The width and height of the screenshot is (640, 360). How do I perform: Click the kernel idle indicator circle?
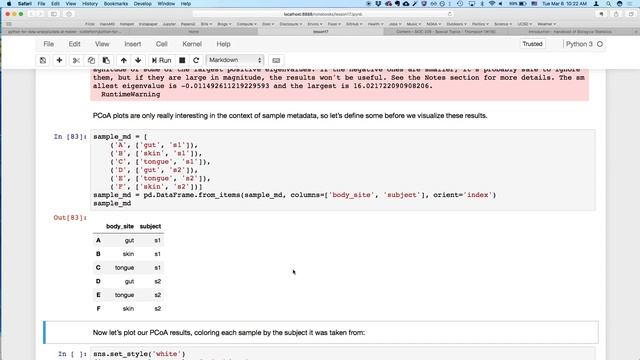coord(600,44)
